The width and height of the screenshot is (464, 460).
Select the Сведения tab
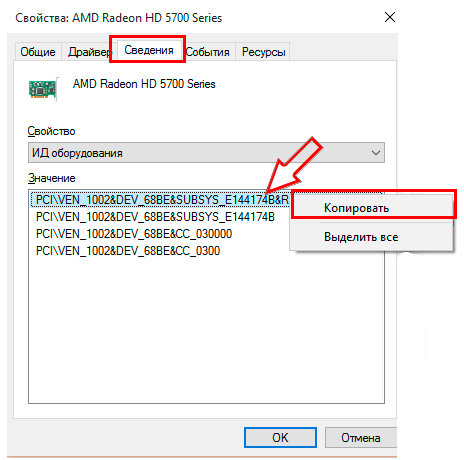tap(149, 50)
